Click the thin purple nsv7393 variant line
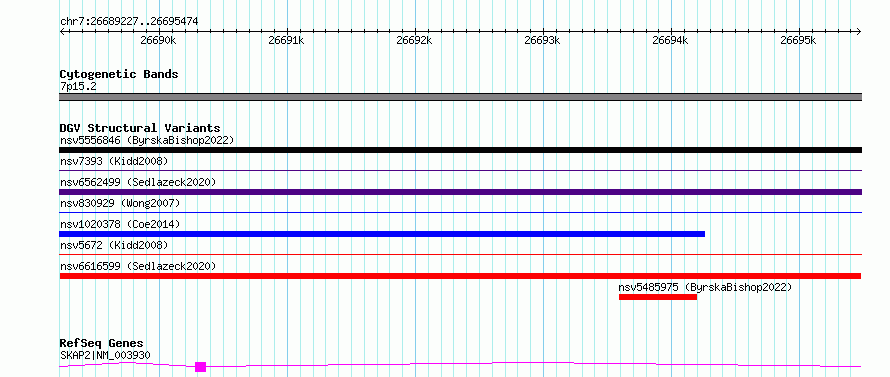Viewport: 890px width, 377px height. pyautogui.click(x=460, y=170)
